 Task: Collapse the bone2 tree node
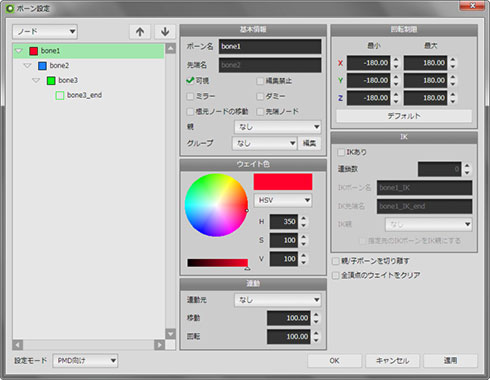tap(28, 66)
